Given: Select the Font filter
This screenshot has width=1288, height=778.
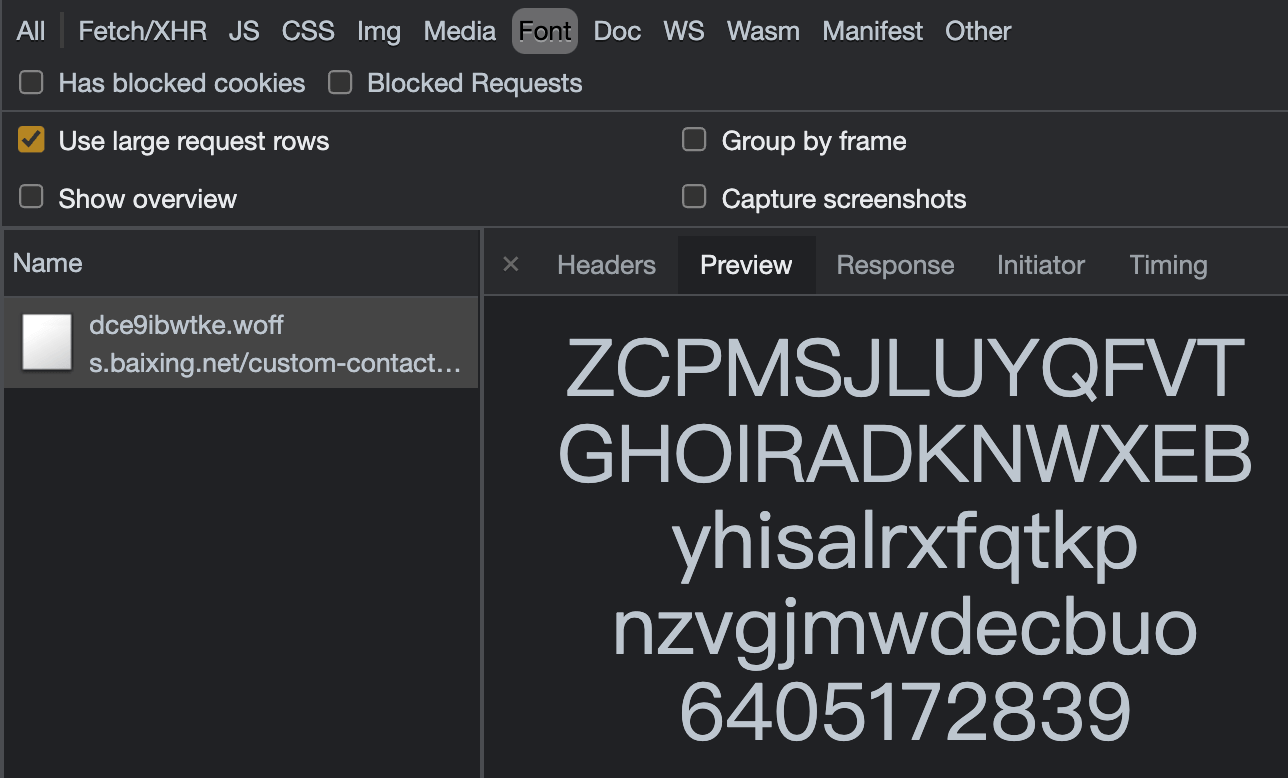Looking at the screenshot, I should click(545, 31).
